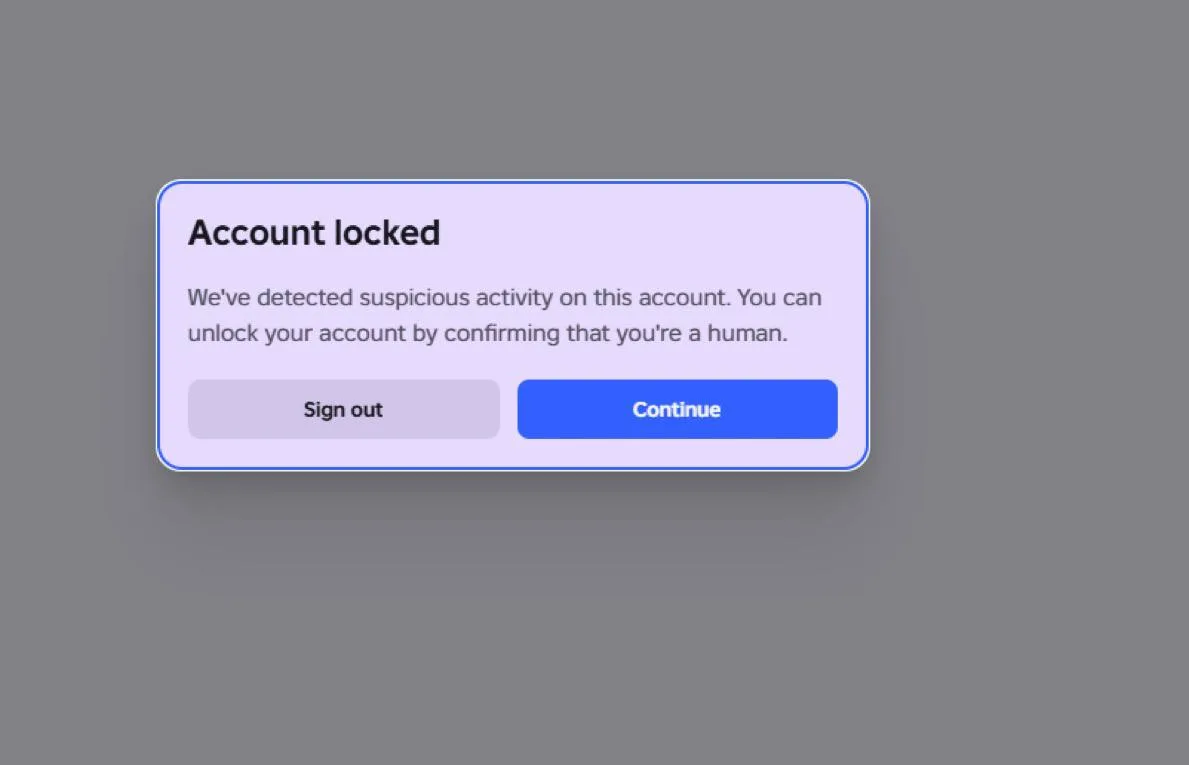Click the phrase 'that you're a'
This screenshot has width=1189, height=765.
(x=633, y=333)
